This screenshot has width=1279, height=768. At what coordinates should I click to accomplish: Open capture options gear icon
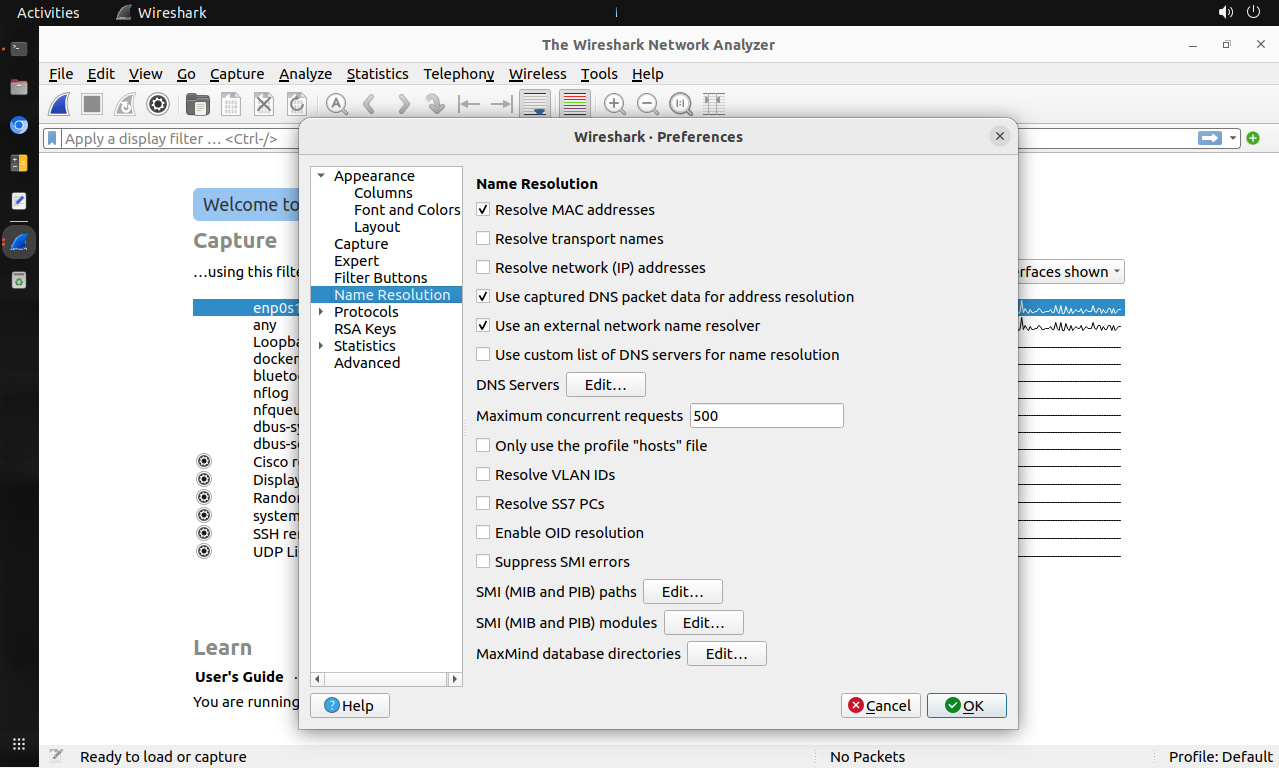point(157,104)
